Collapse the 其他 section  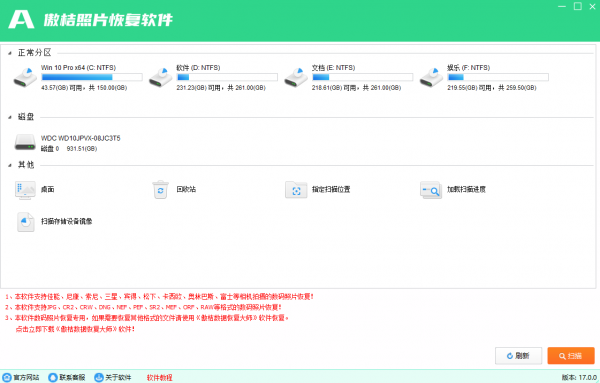(x=10, y=165)
